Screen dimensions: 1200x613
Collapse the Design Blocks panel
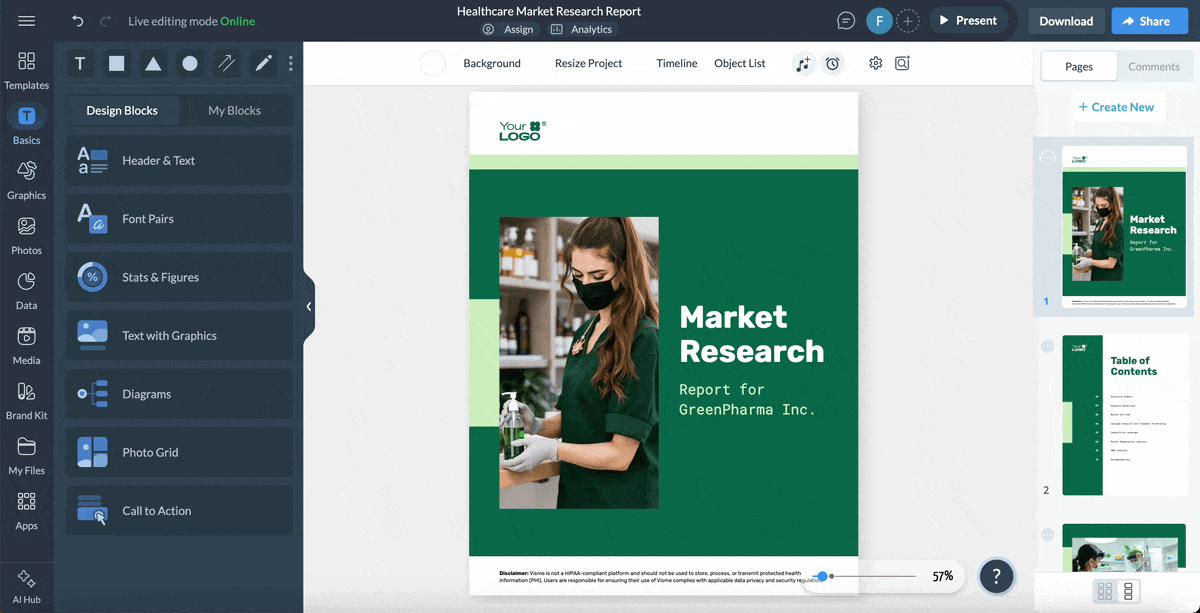[310, 307]
